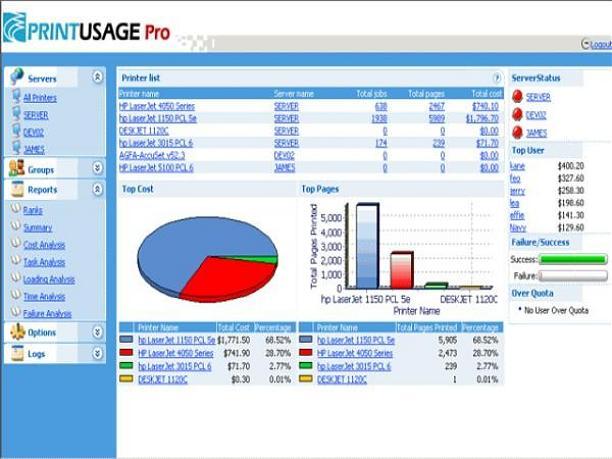Screen dimensions: 612x459
Task: Open server DEV02 in AGFA-AccuSet row
Action: coord(284,155)
